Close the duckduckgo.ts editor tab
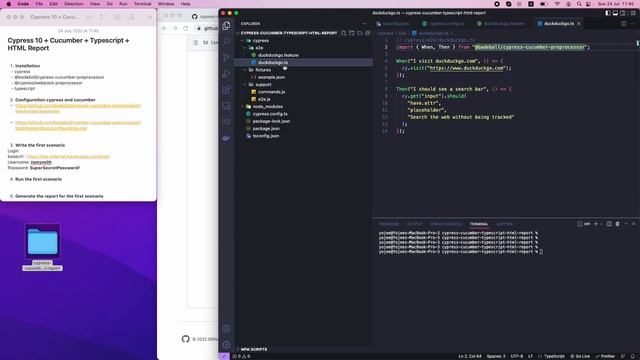Screen dimensions: 640x360 (579, 24)
